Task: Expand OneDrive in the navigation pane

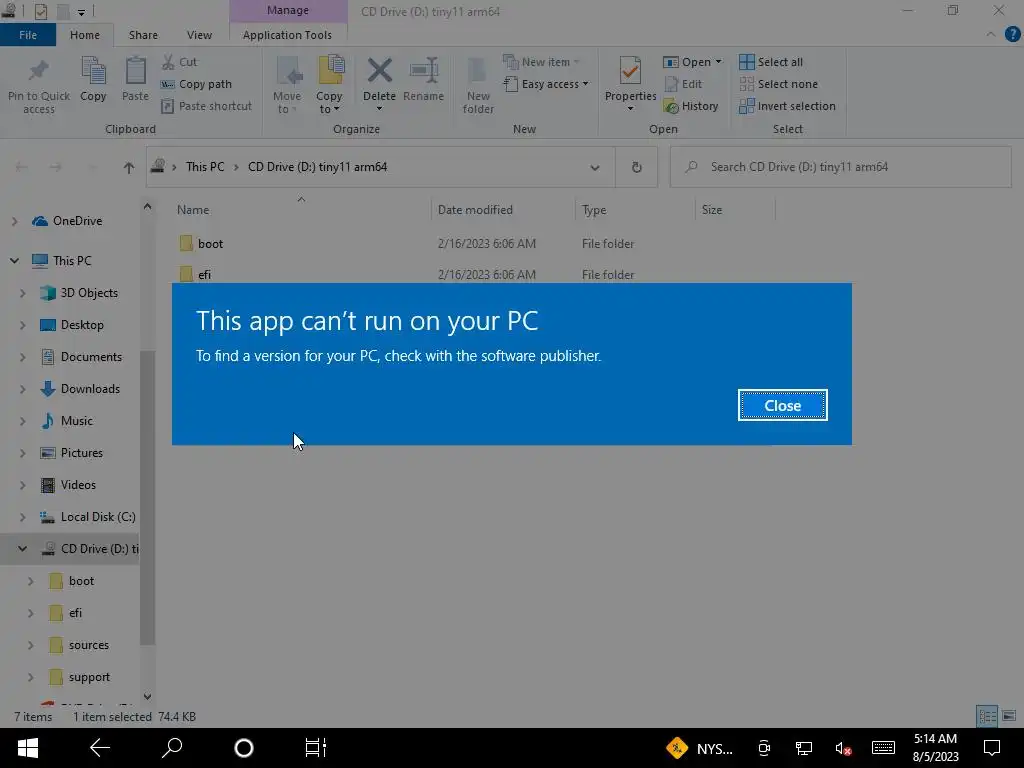Action: (14, 221)
